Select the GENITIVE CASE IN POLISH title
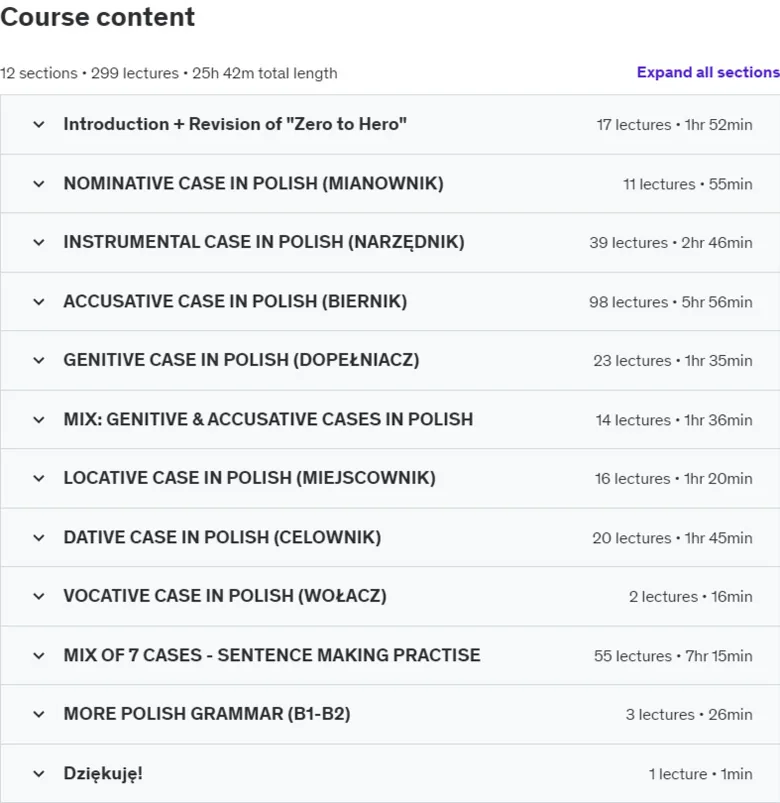 (241, 361)
